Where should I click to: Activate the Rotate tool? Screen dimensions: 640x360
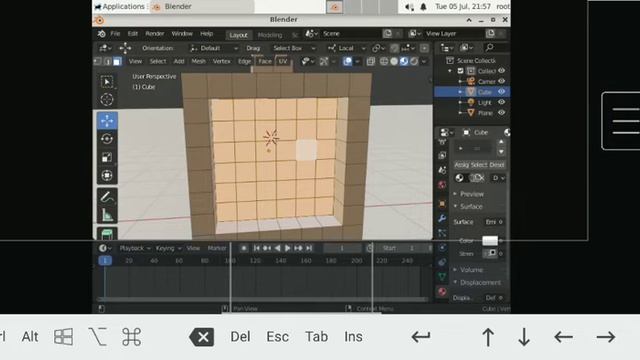[x=107, y=139]
